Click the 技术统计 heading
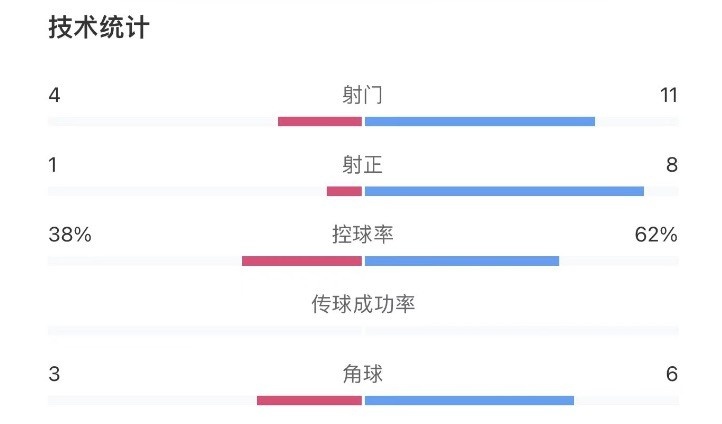The width and height of the screenshot is (722, 424). pyautogui.click(x=99, y=28)
